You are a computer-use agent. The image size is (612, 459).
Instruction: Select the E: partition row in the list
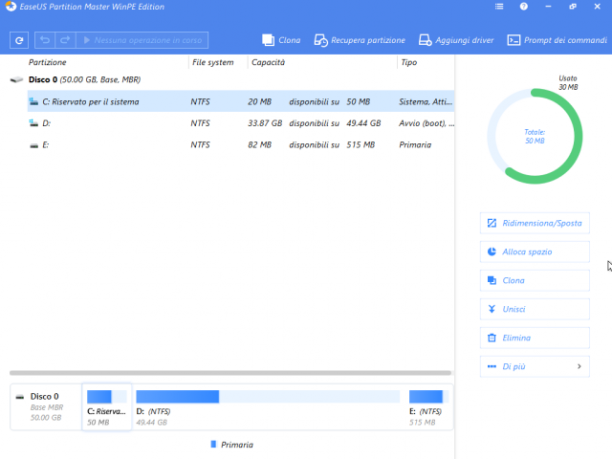tap(241, 145)
